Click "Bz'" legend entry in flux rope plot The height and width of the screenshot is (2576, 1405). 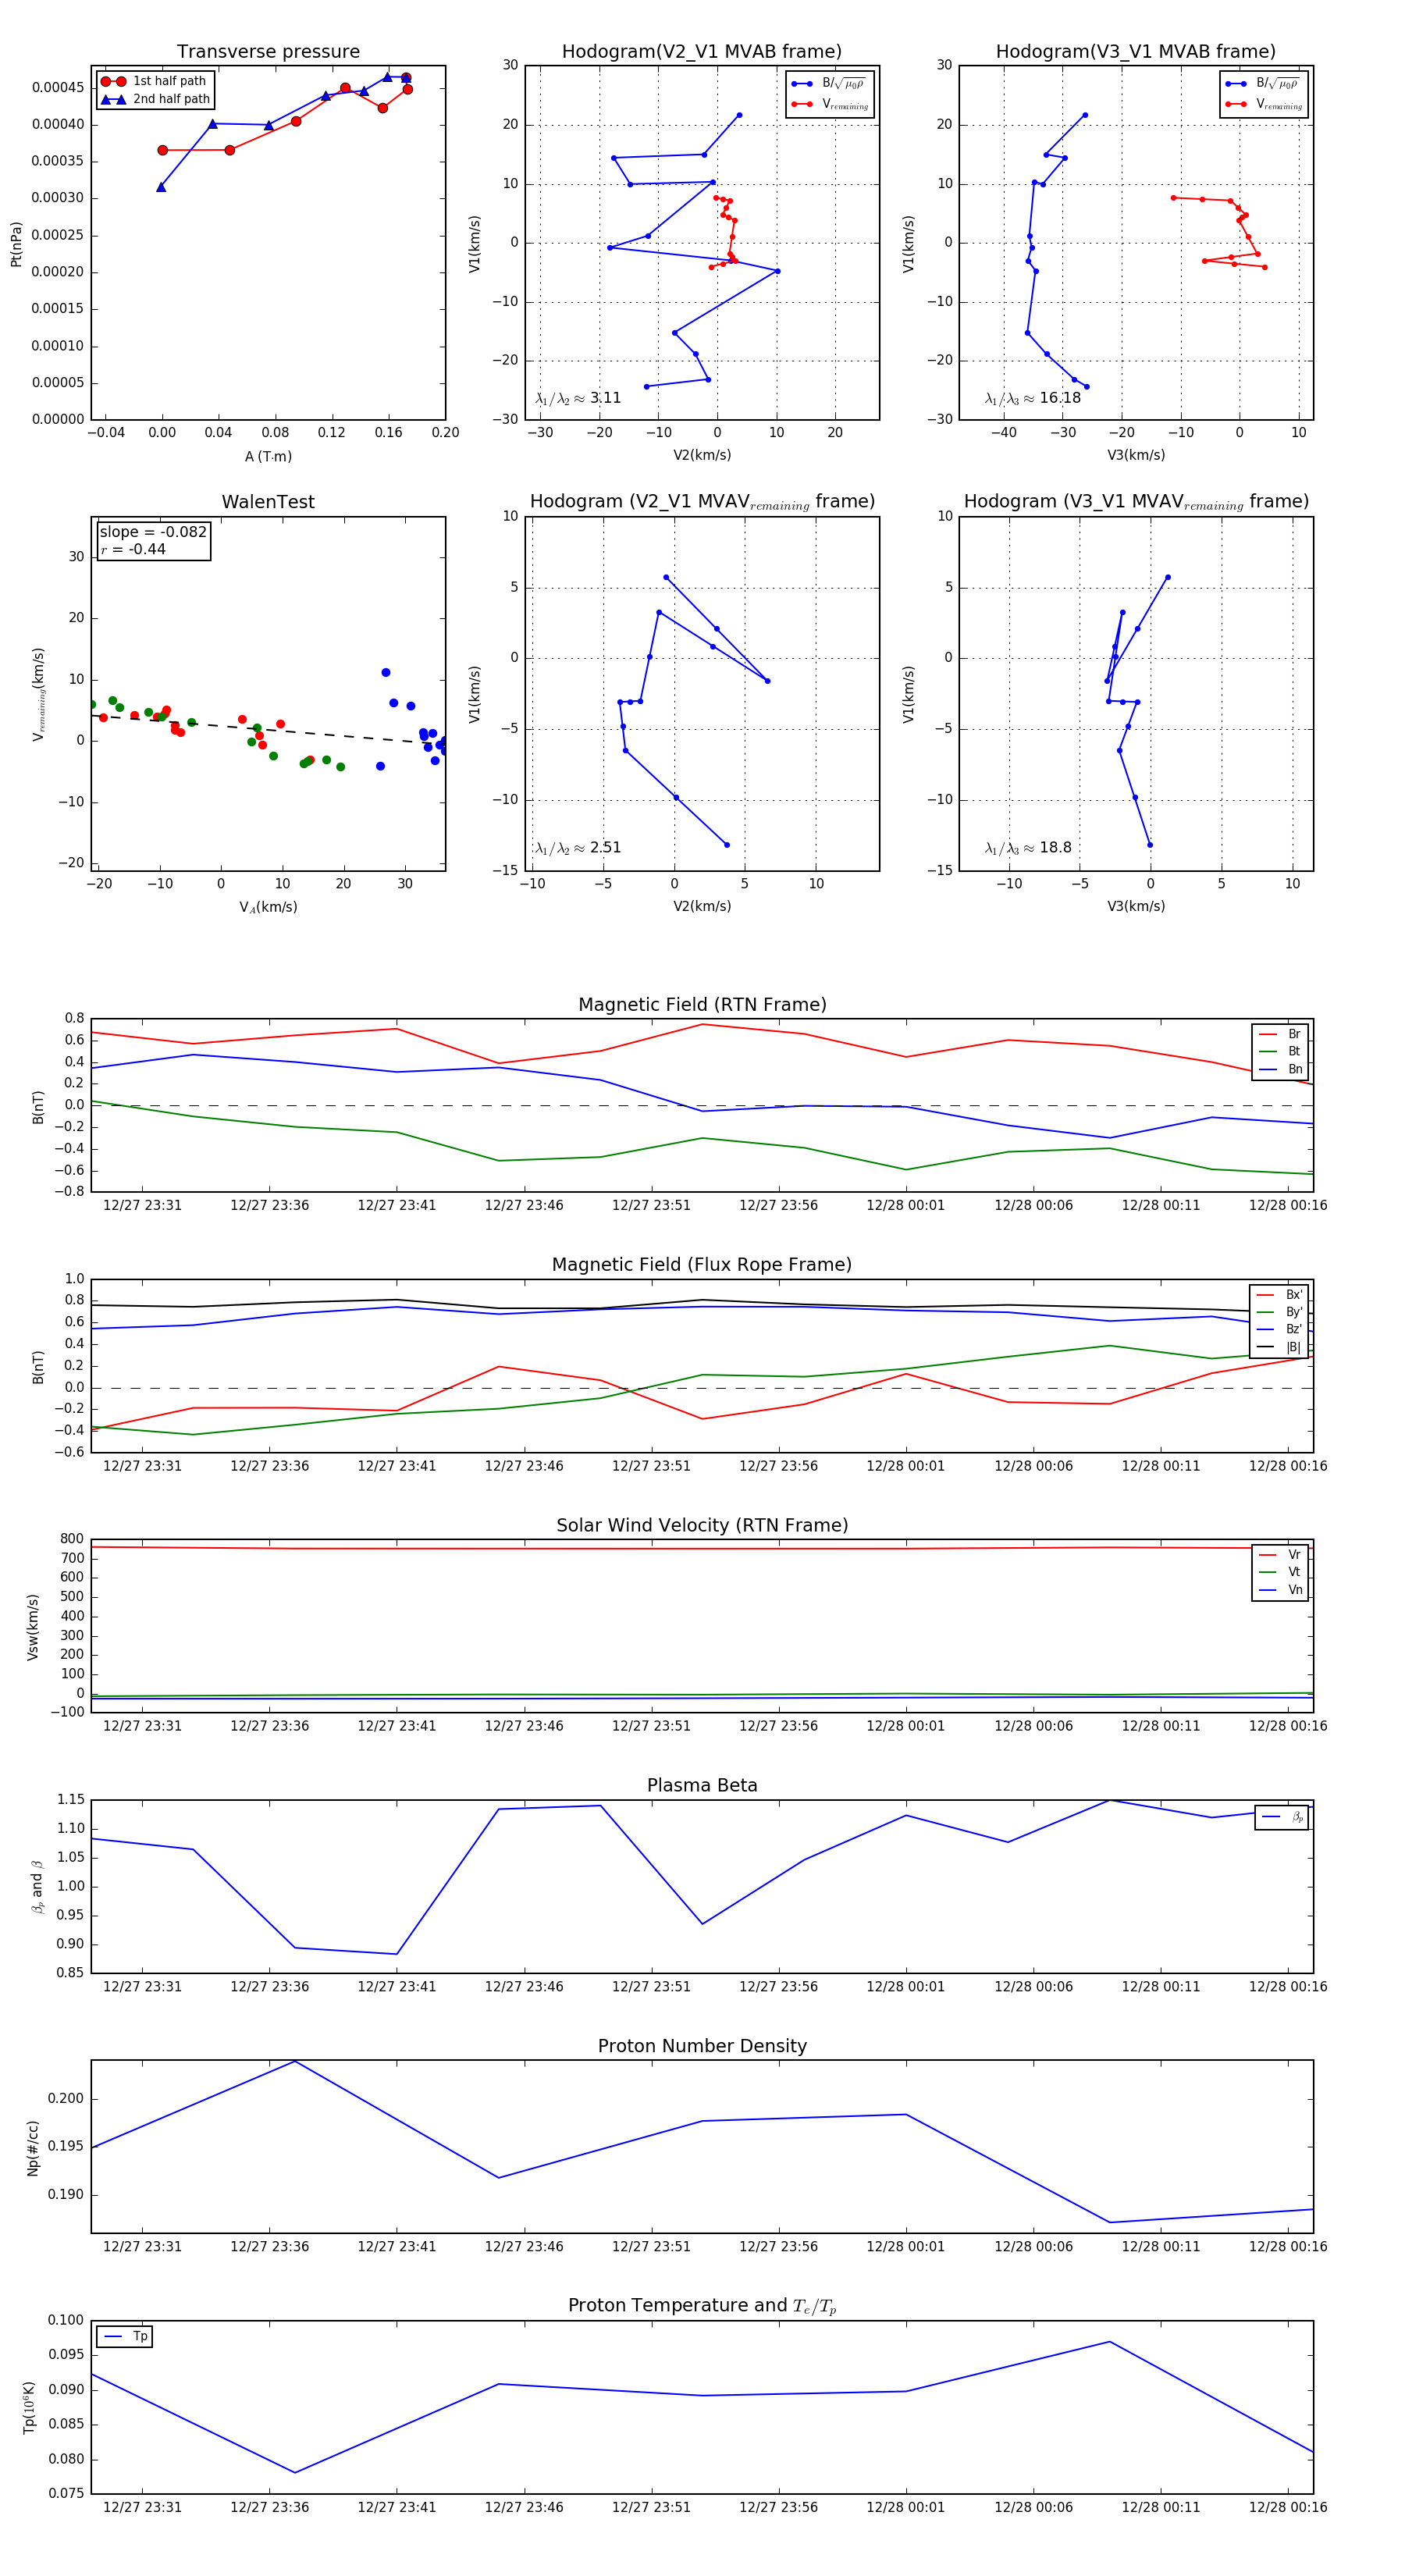coord(1280,1329)
